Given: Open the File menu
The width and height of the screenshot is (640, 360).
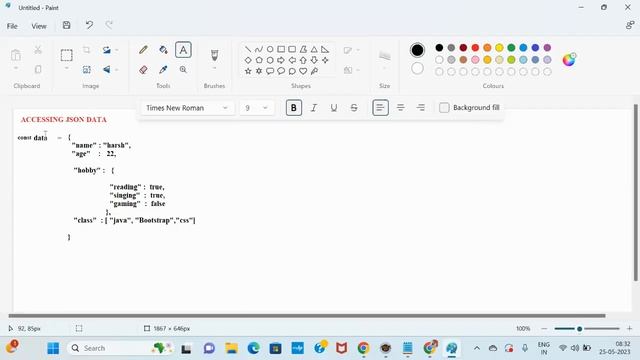Looking at the screenshot, I should 12,26.
